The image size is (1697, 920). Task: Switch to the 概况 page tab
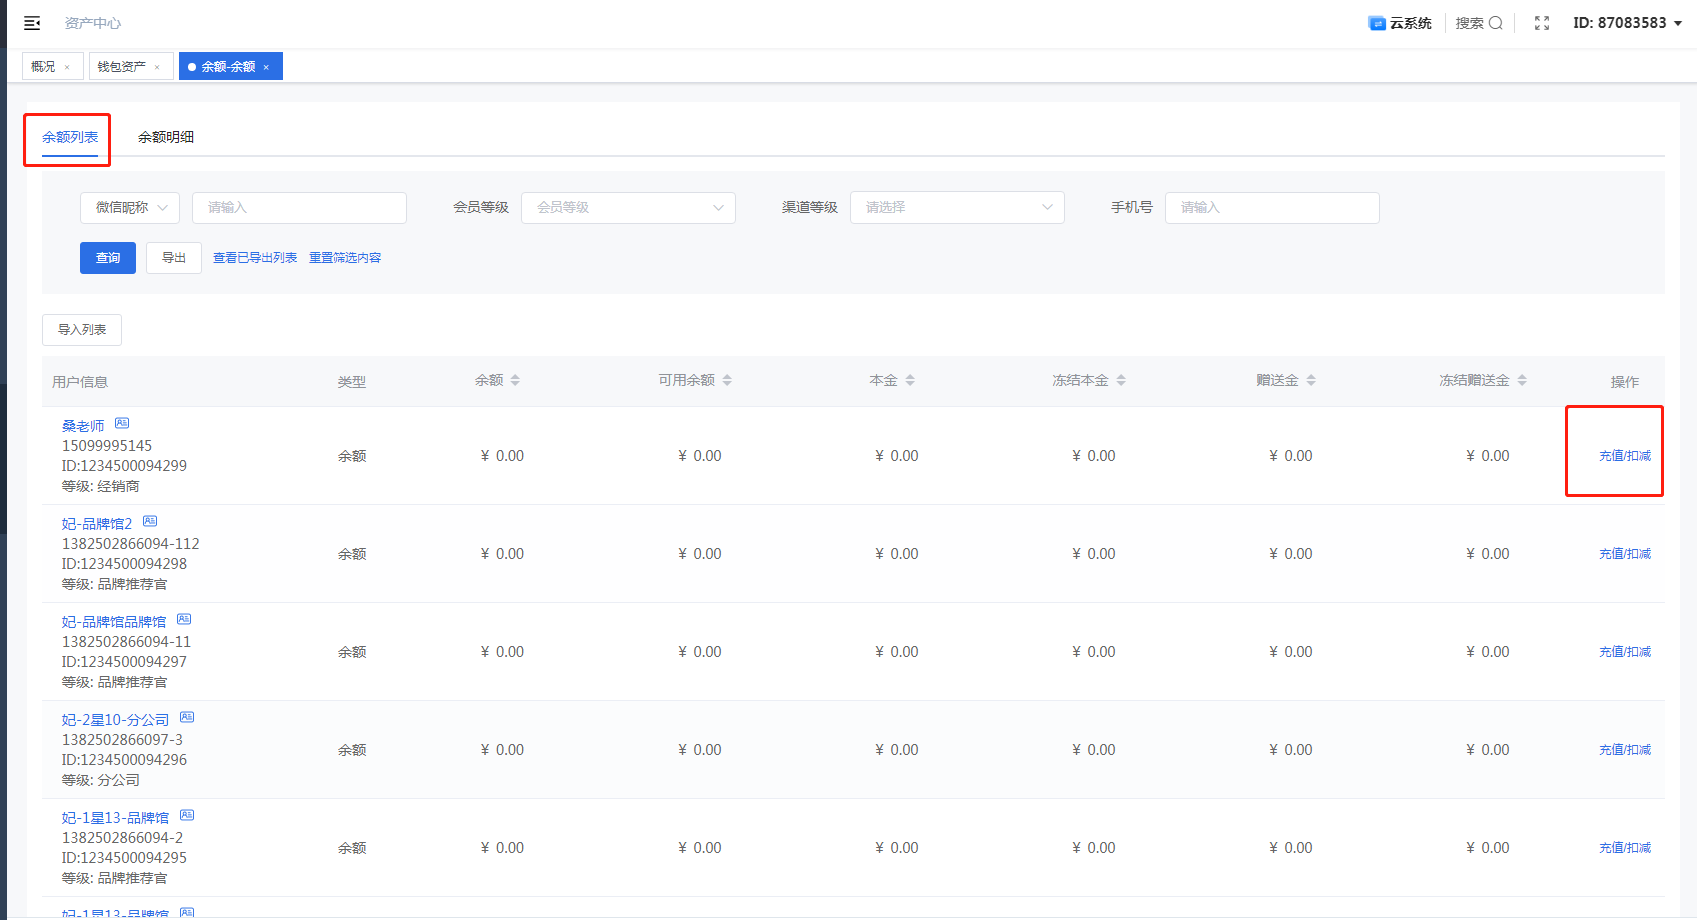point(43,67)
